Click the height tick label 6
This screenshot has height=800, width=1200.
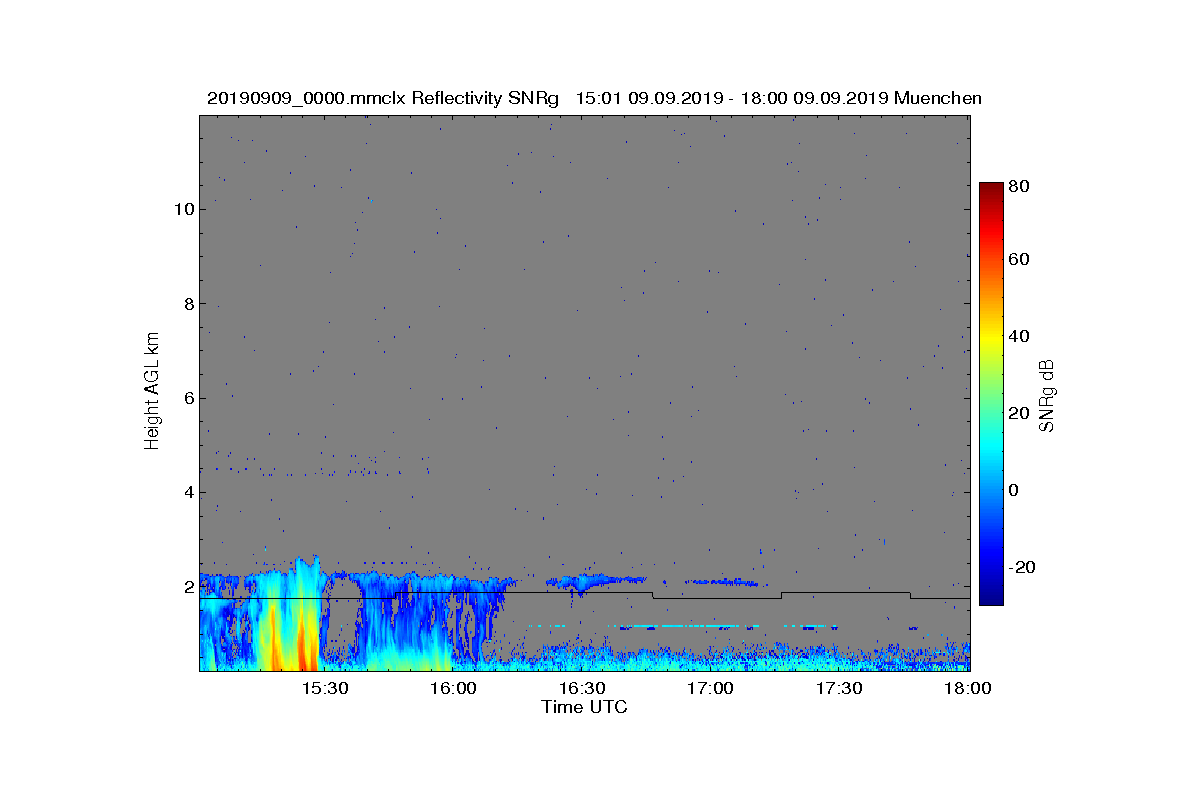point(188,398)
